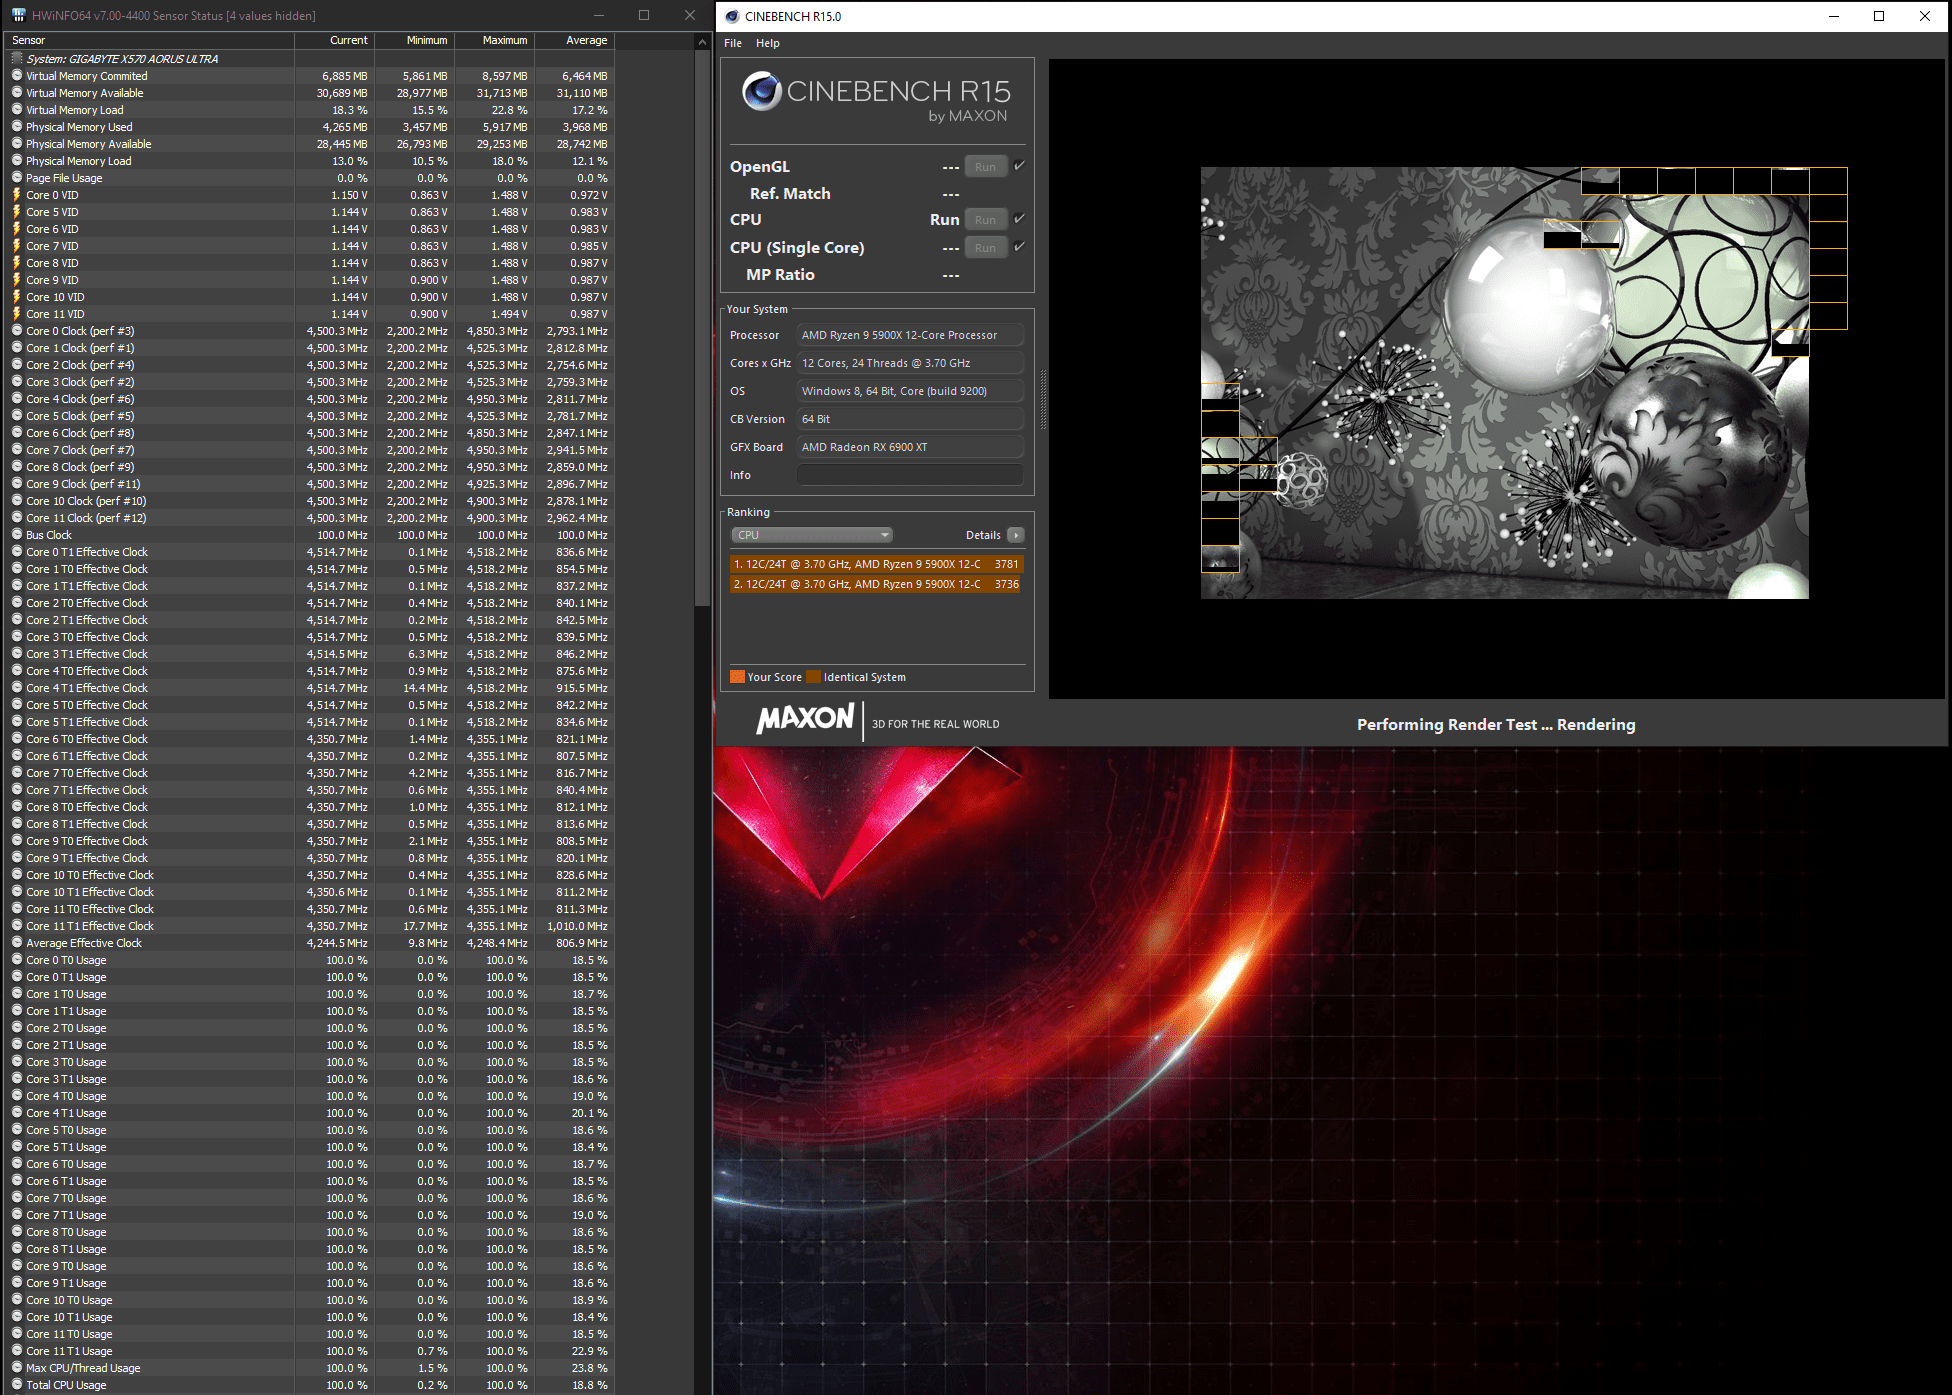The height and width of the screenshot is (1395, 1952).
Task: Click the sensor icon beside Page File Usage
Action: tap(16, 178)
